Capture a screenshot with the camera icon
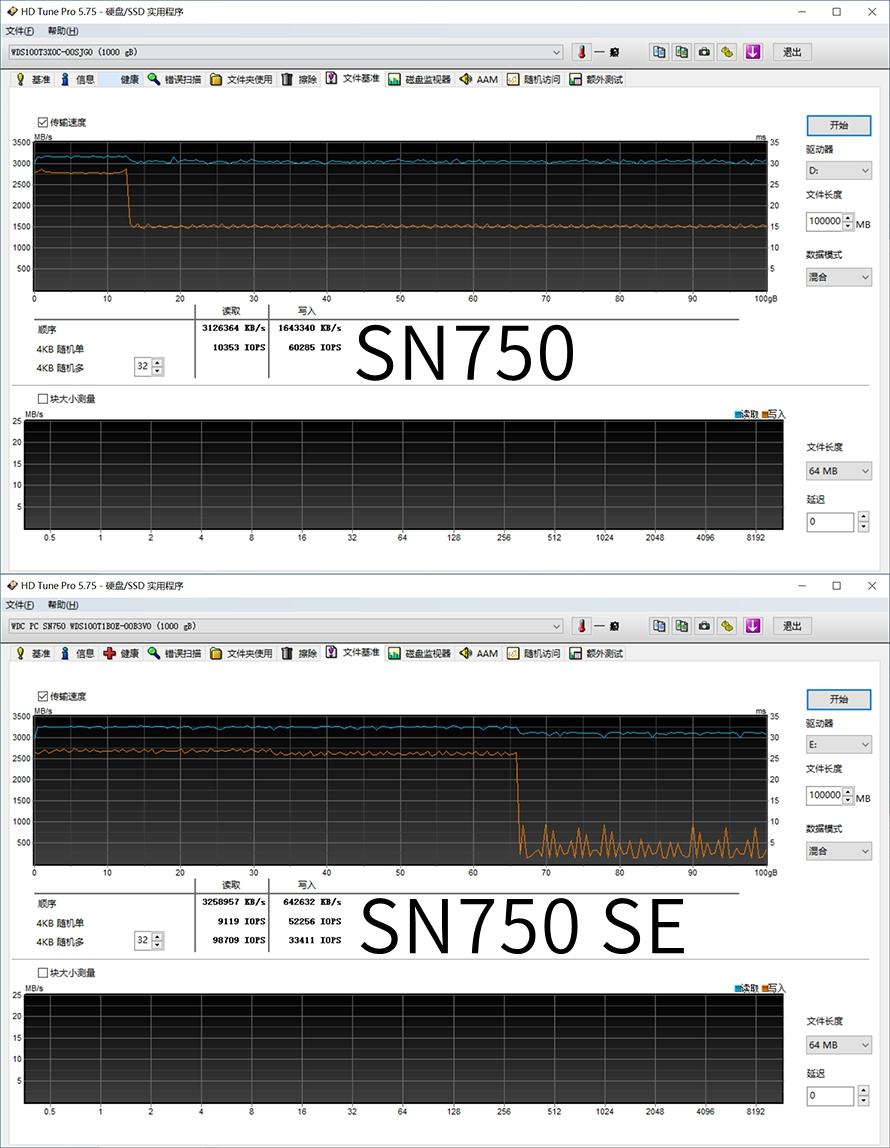The image size is (890, 1148). point(707,52)
